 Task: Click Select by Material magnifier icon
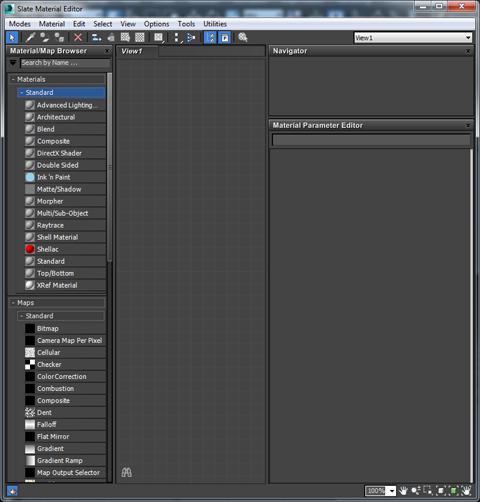243,37
